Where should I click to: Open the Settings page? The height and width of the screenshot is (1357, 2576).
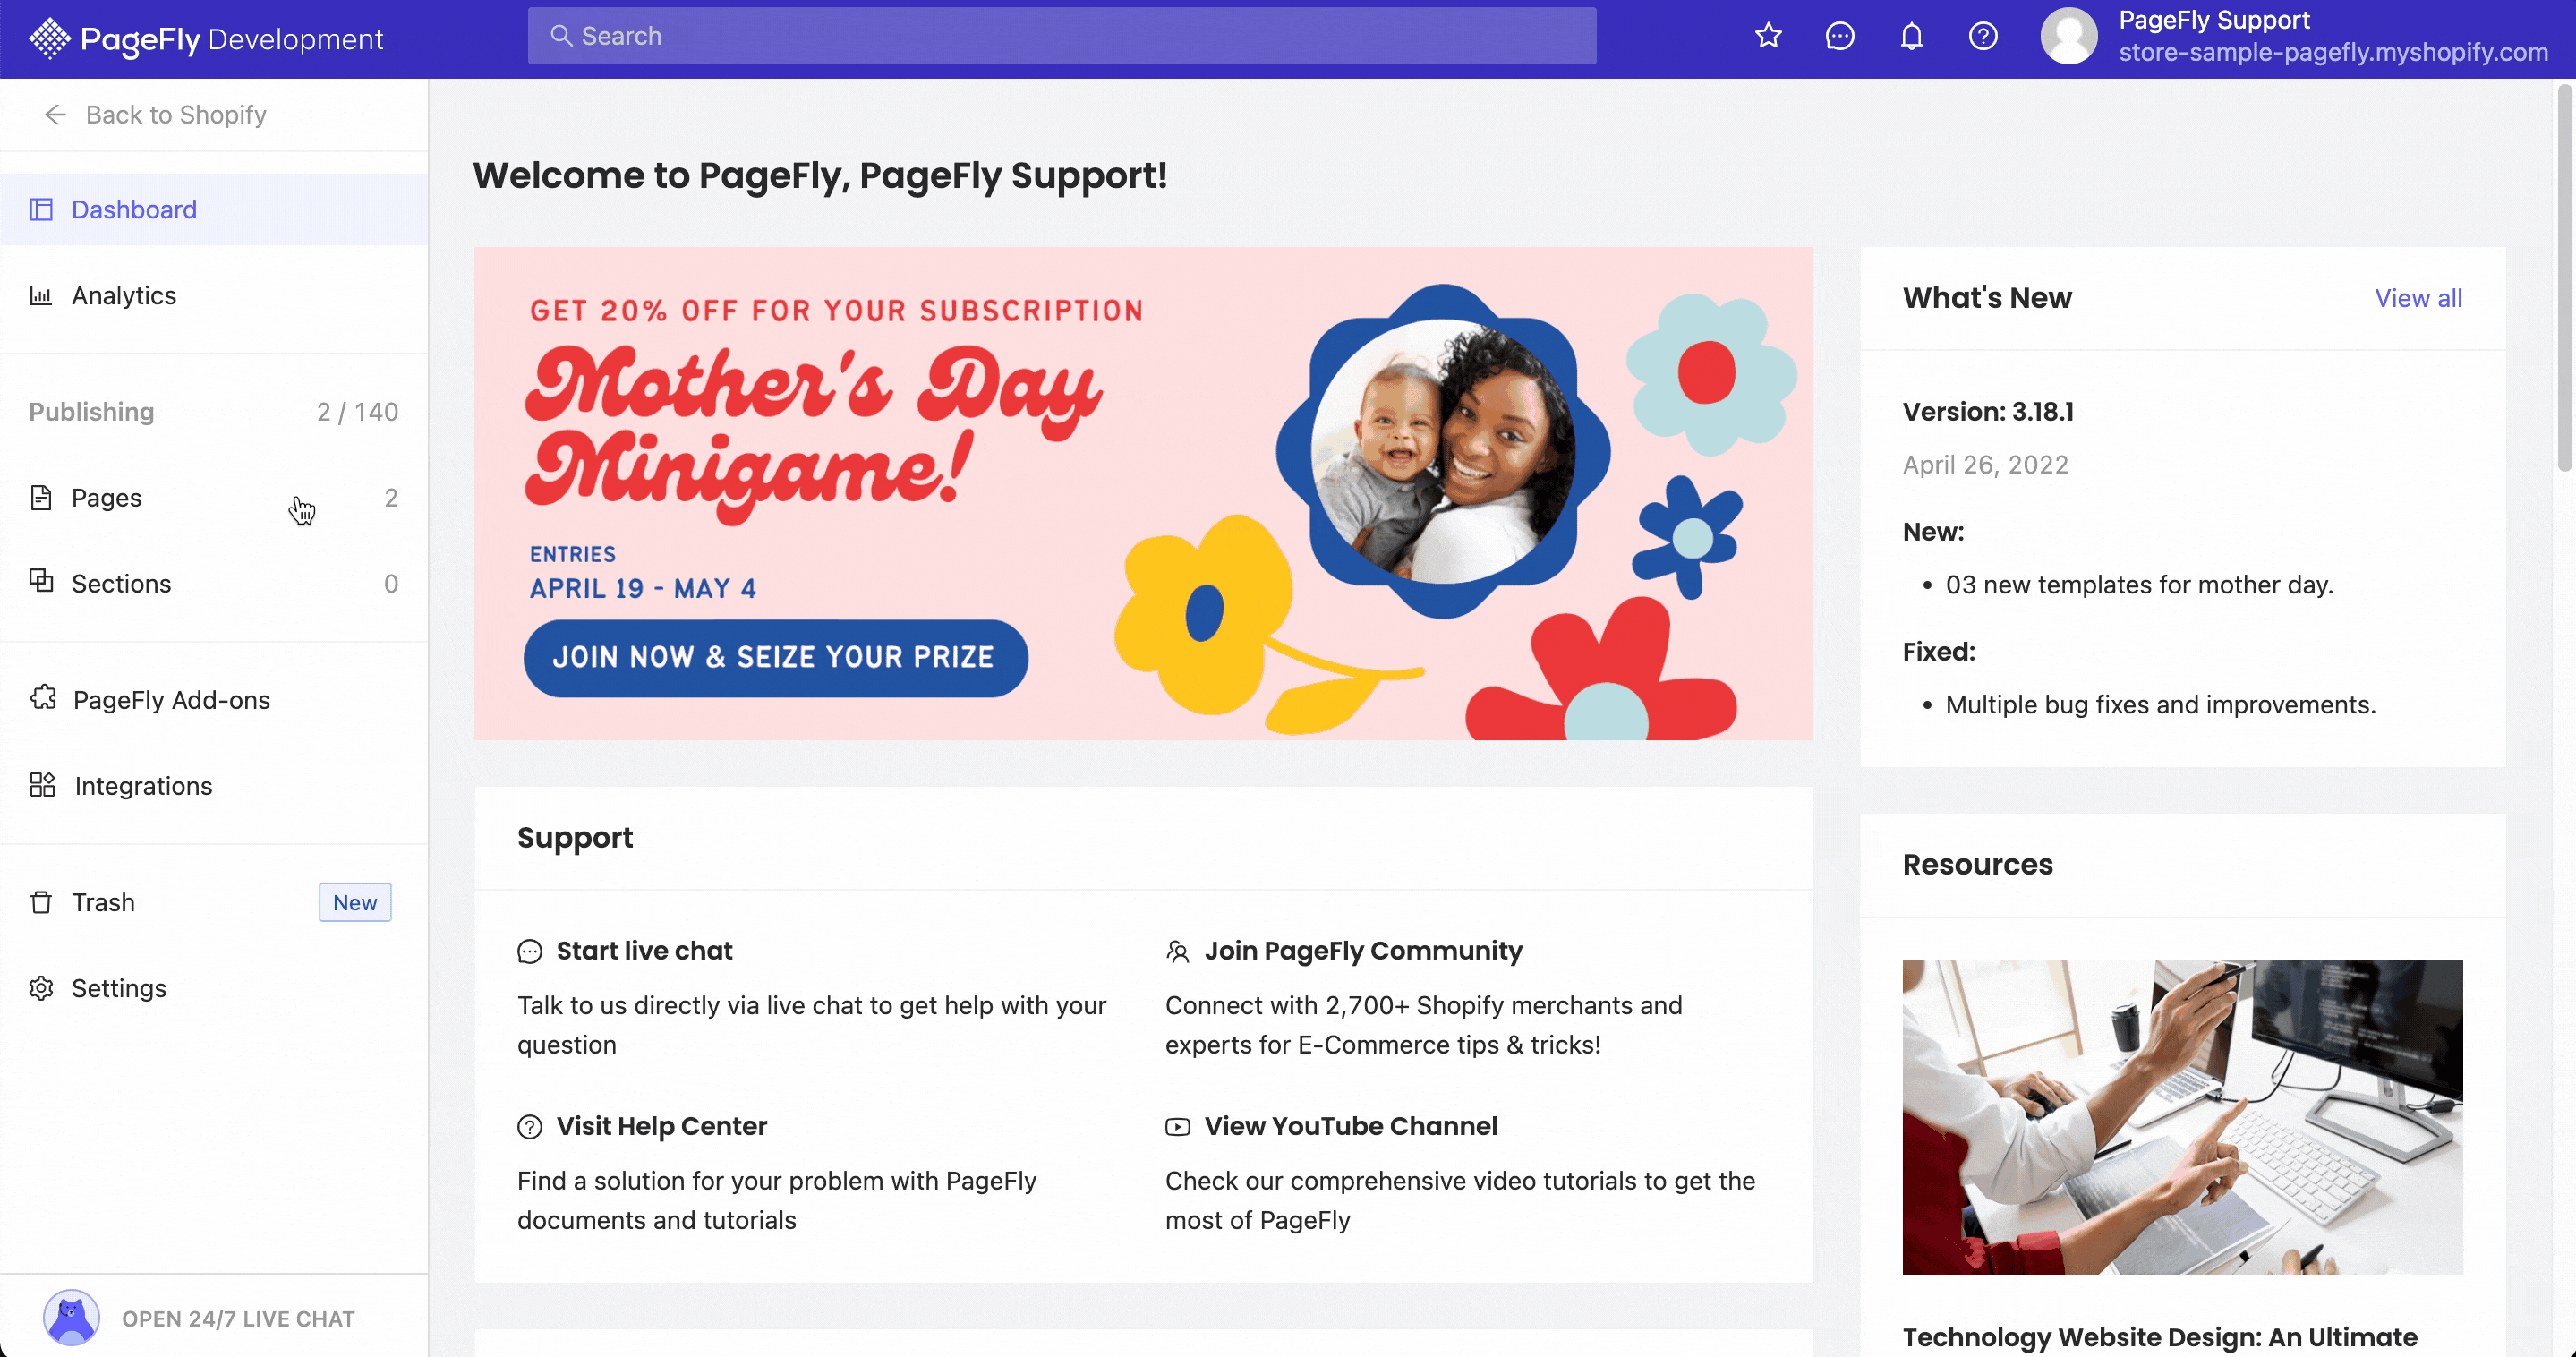pyautogui.click(x=214, y=988)
